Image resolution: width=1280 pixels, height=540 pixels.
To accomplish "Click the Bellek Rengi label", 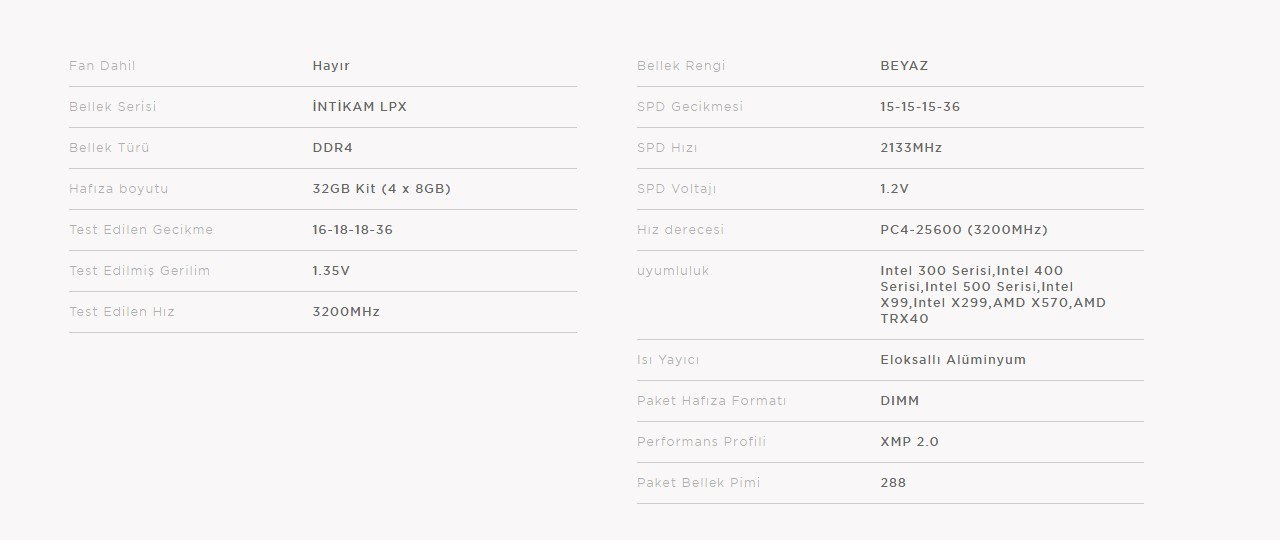I will click(681, 66).
